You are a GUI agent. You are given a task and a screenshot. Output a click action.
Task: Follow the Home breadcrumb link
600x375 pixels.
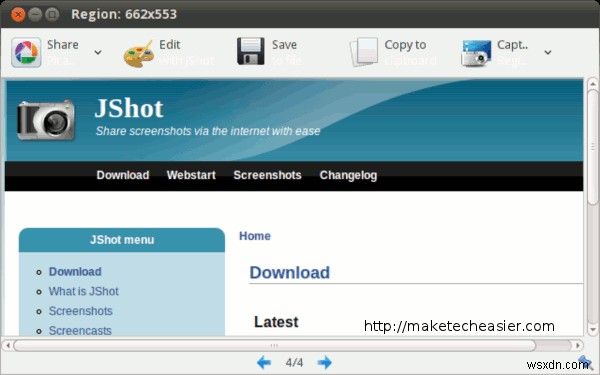(255, 236)
